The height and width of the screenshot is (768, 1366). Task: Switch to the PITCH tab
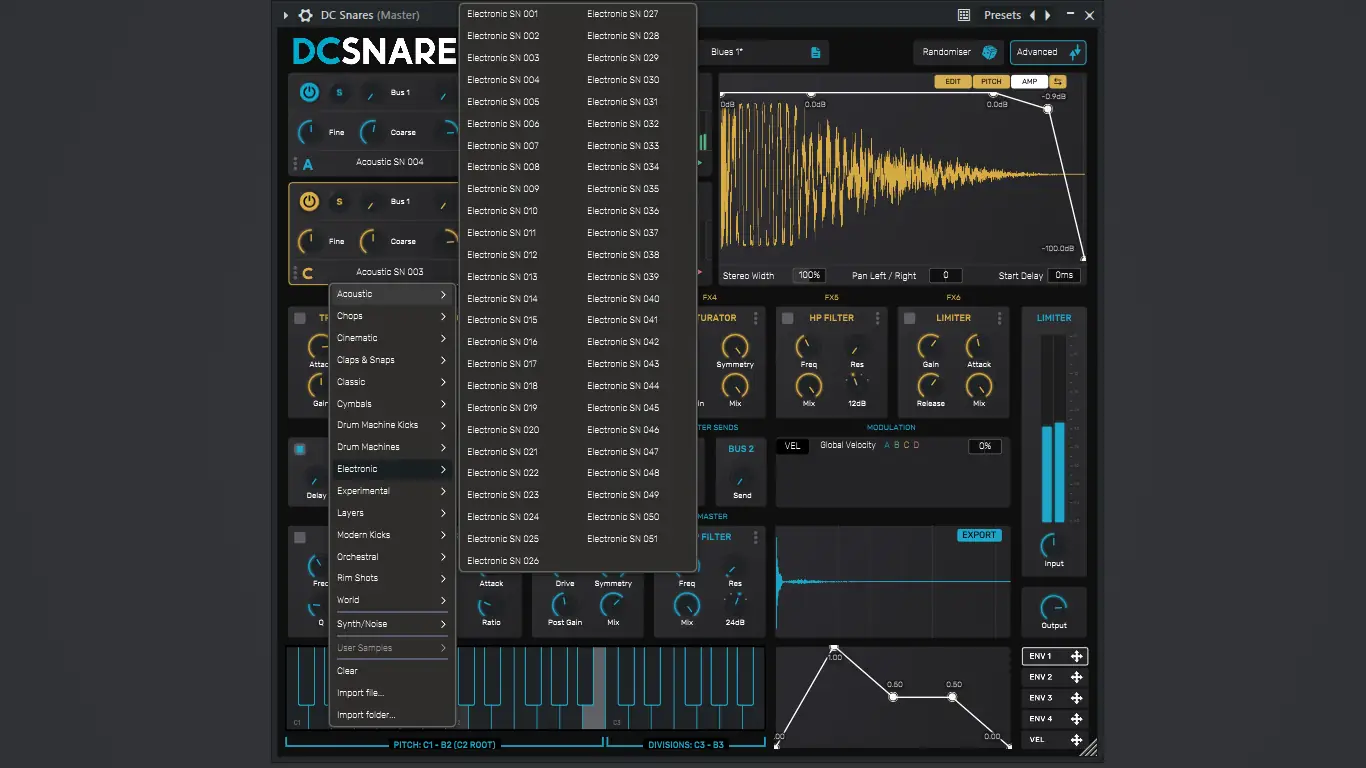[x=991, y=81]
